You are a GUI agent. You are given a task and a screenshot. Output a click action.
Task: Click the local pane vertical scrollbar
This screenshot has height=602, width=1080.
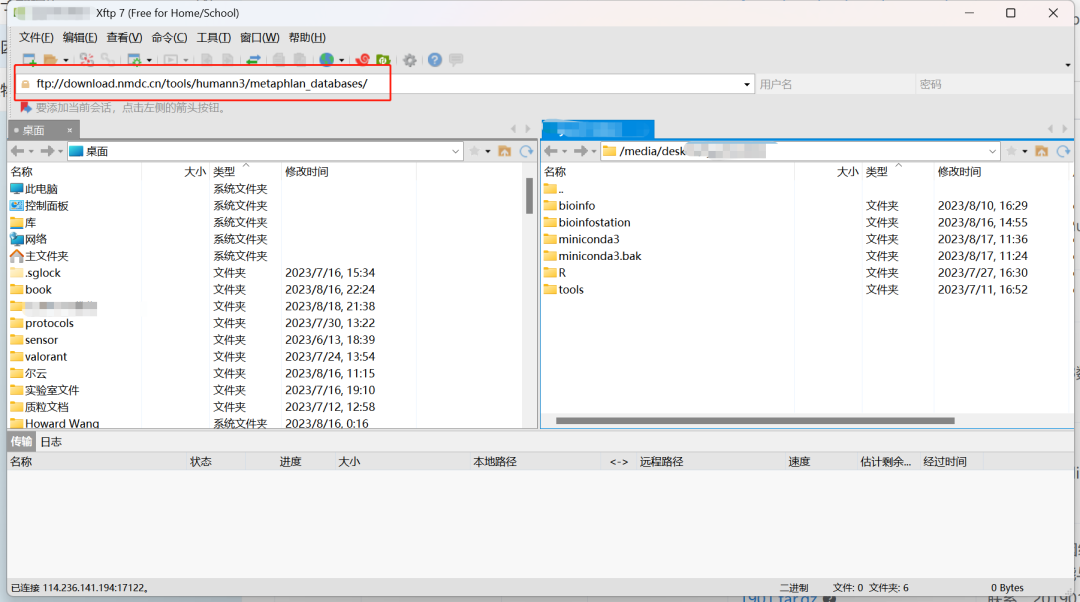530,195
